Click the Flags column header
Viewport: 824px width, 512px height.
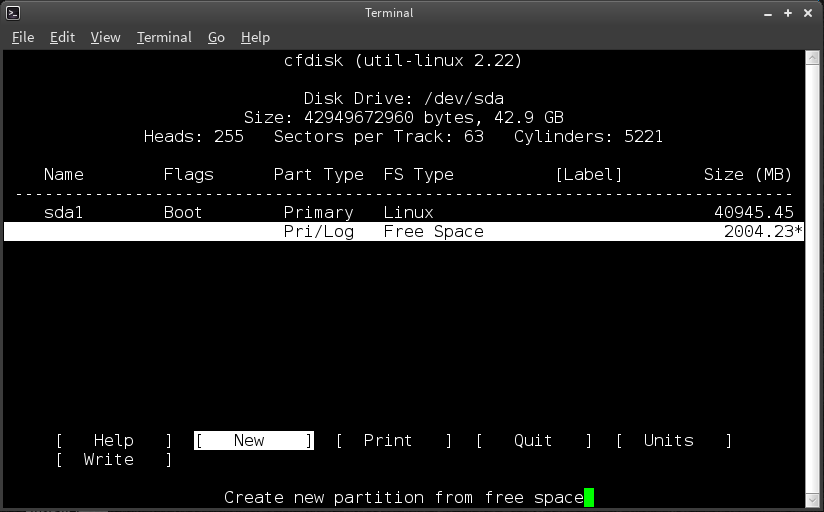pos(188,175)
